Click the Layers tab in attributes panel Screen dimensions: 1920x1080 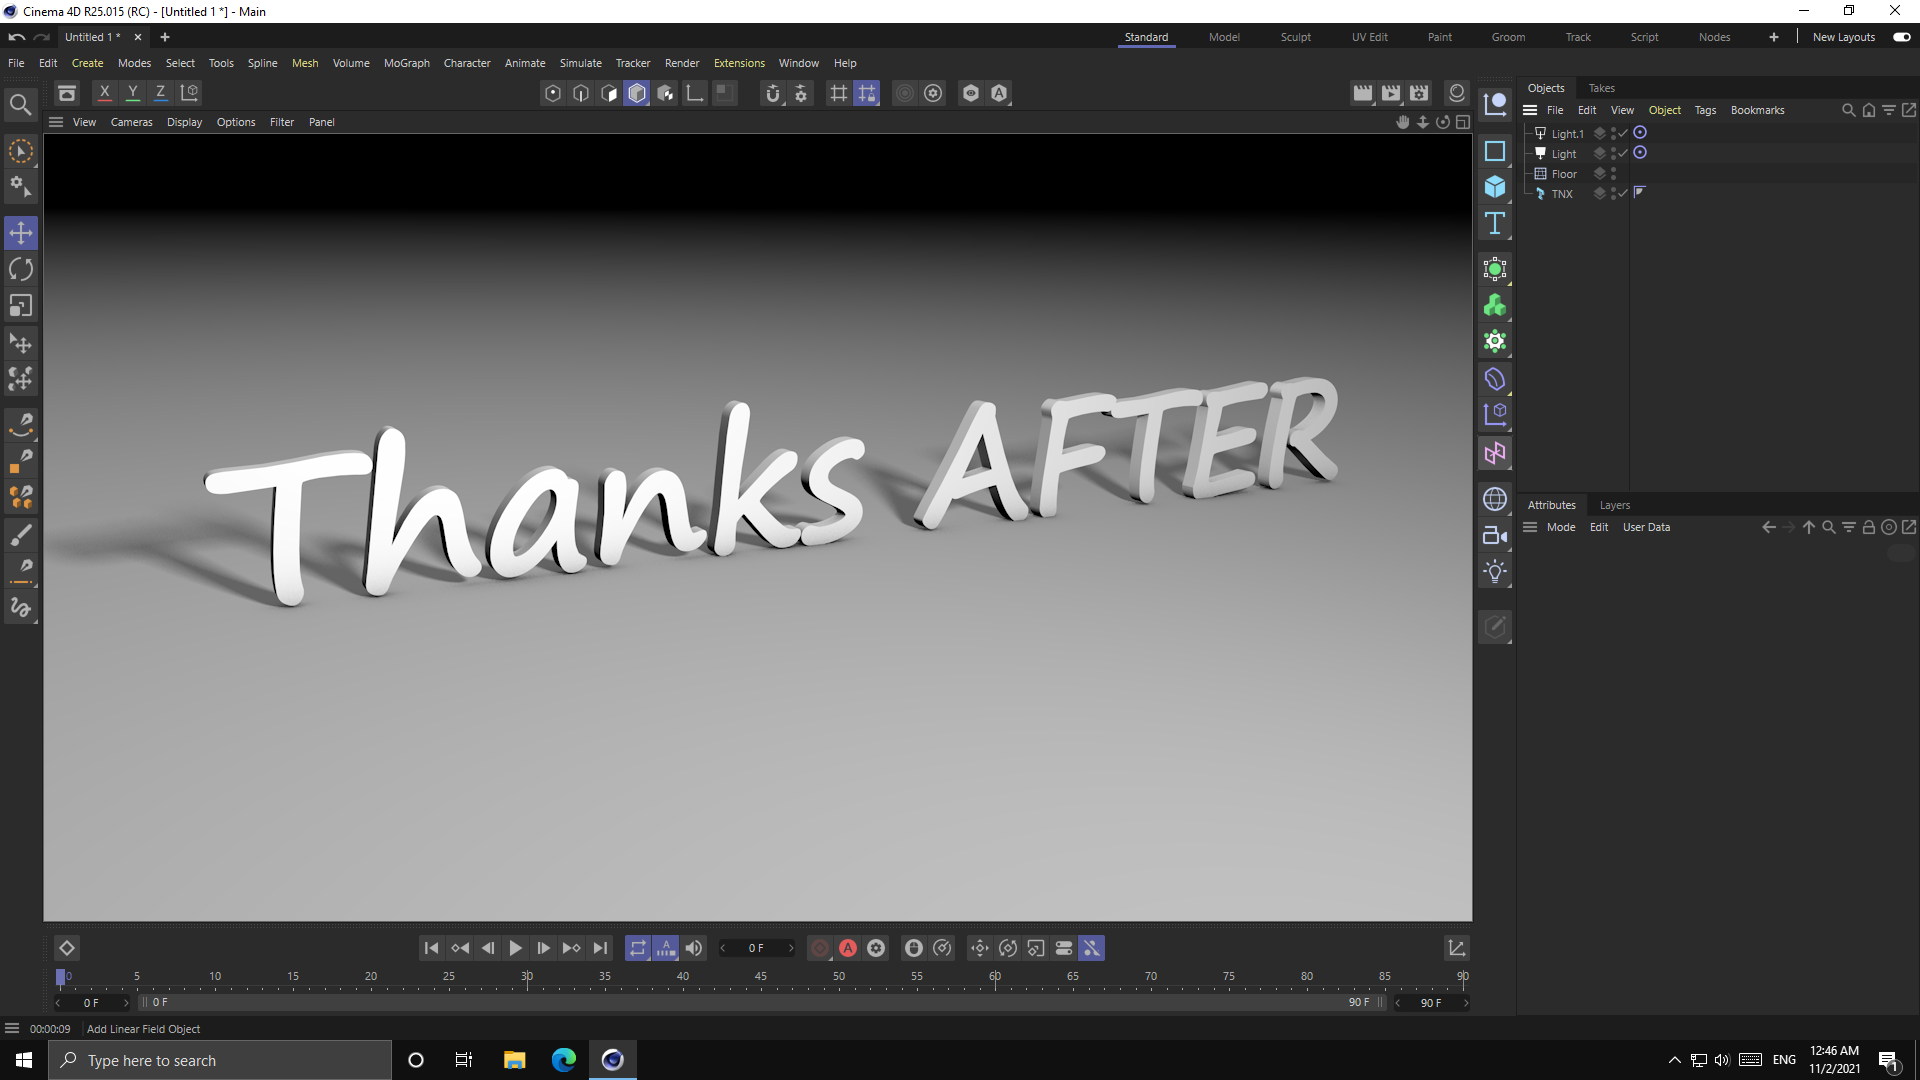[1614, 504]
